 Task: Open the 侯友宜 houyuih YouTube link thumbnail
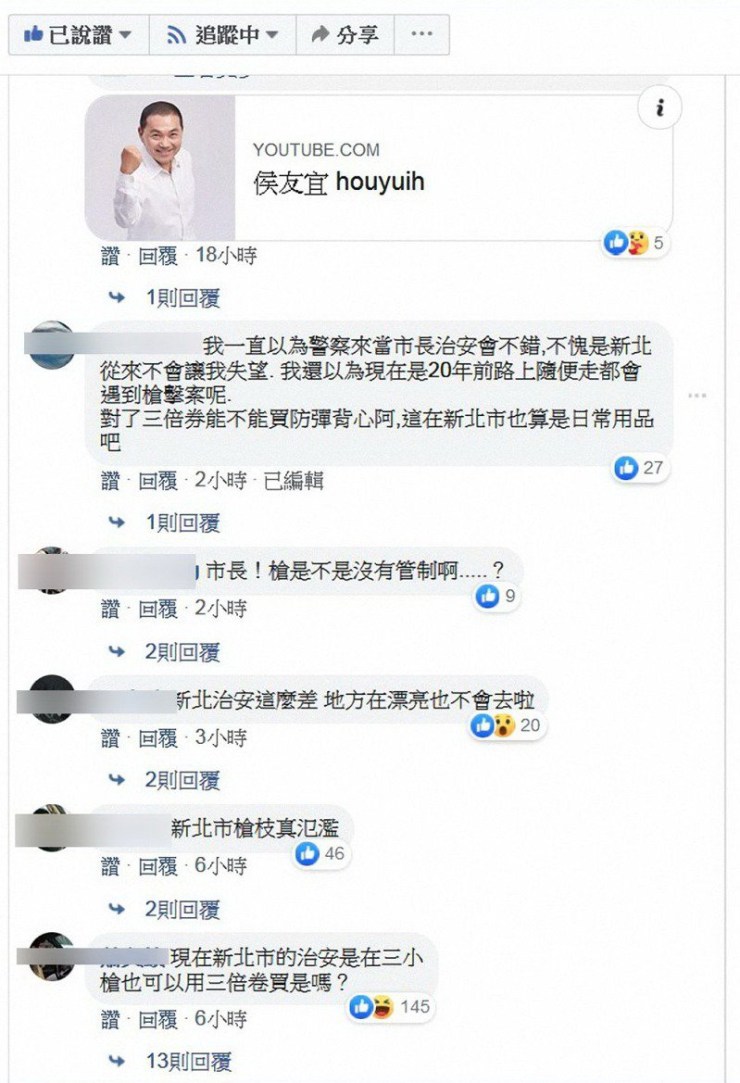160,168
